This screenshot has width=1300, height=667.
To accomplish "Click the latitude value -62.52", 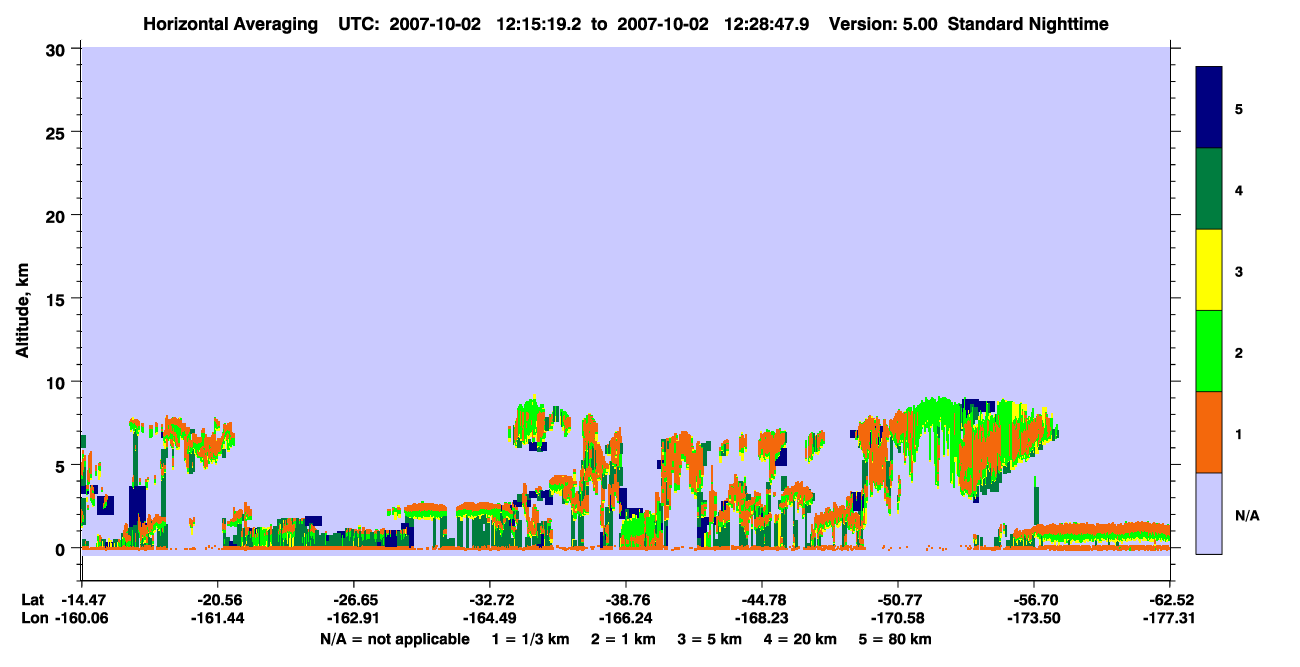I will [x=1169, y=600].
